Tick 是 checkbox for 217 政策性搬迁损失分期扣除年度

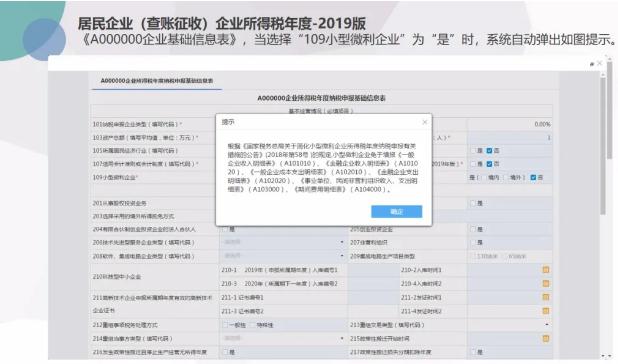pyautogui.click(x=473, y=352)
